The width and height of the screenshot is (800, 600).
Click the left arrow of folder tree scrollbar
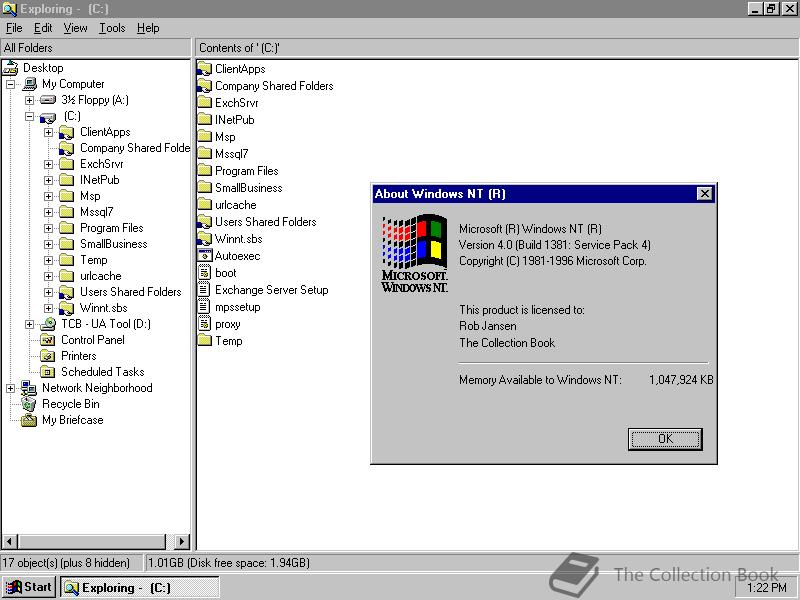10,541
